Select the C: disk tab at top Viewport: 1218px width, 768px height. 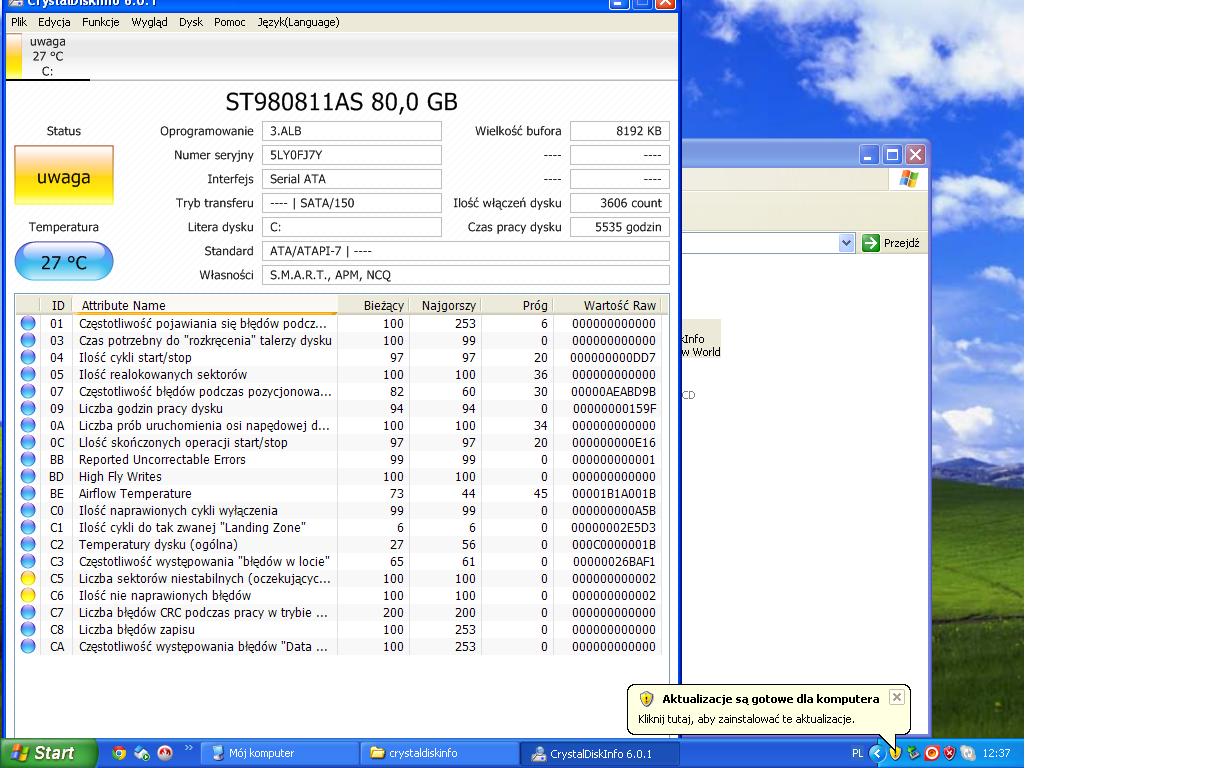(47, 56)
